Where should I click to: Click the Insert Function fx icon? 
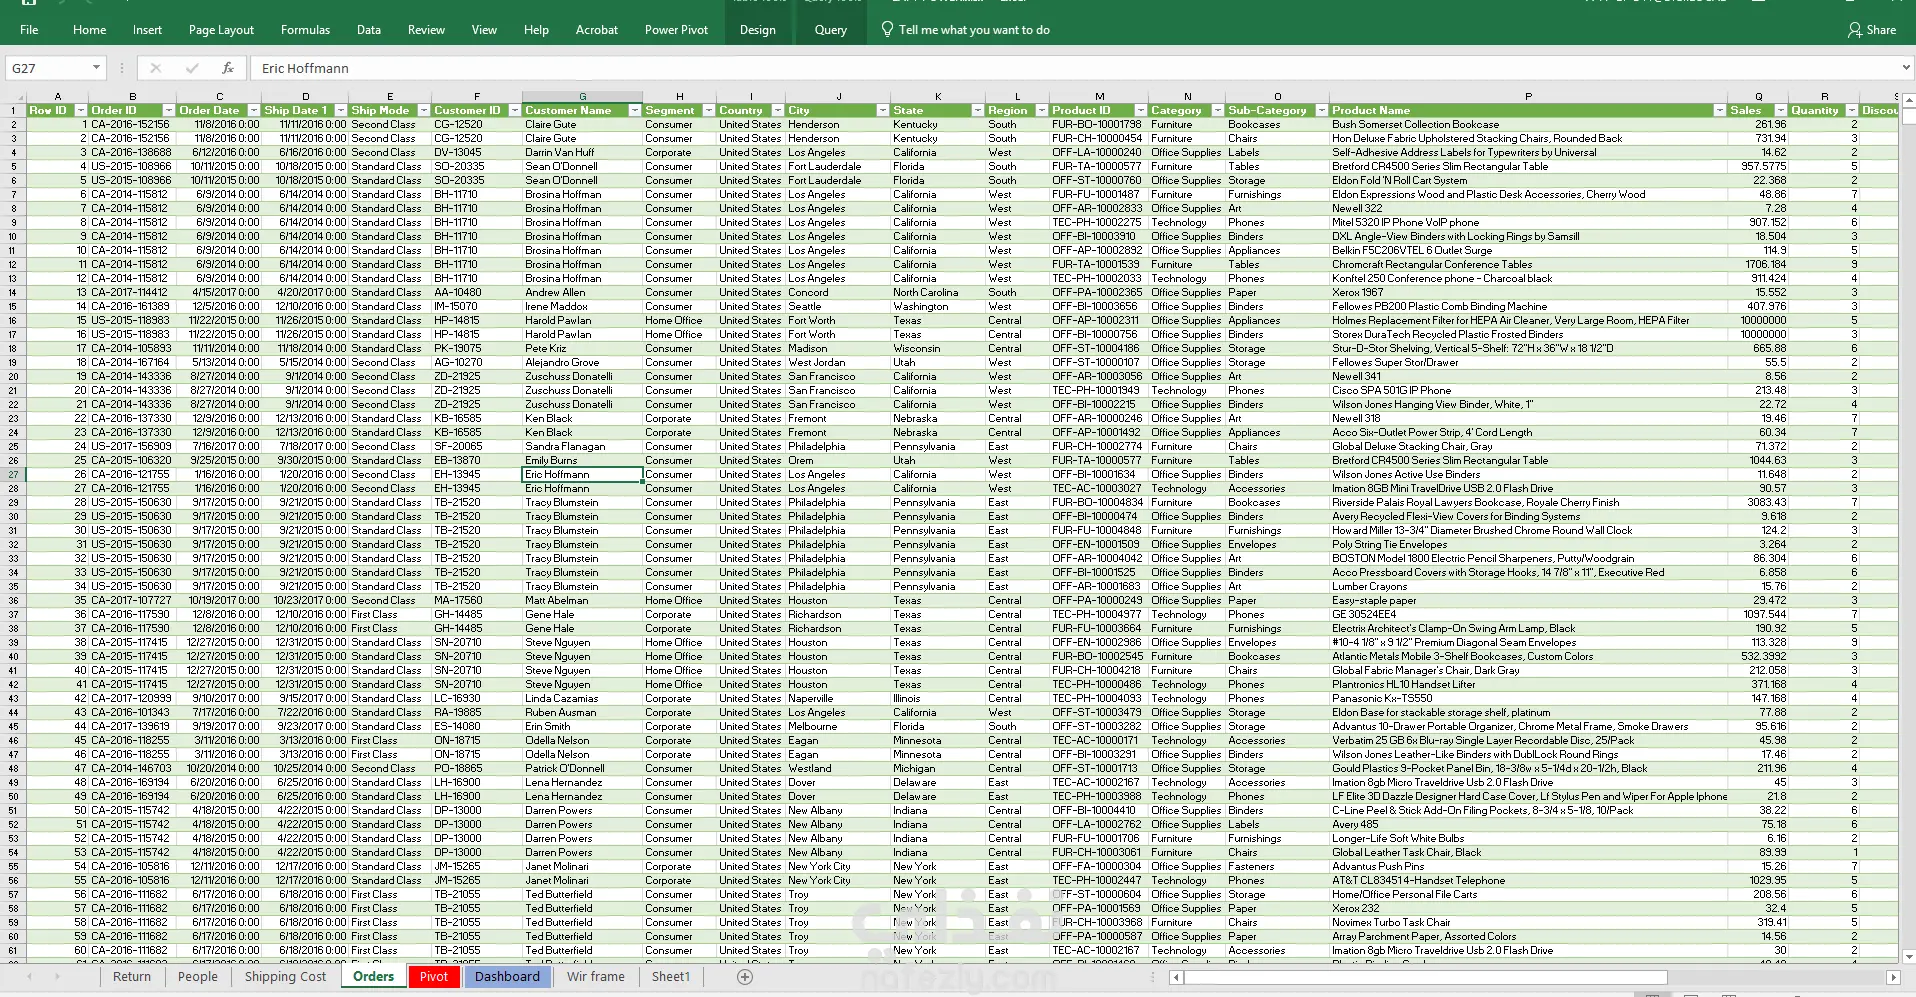coord(228,68)
